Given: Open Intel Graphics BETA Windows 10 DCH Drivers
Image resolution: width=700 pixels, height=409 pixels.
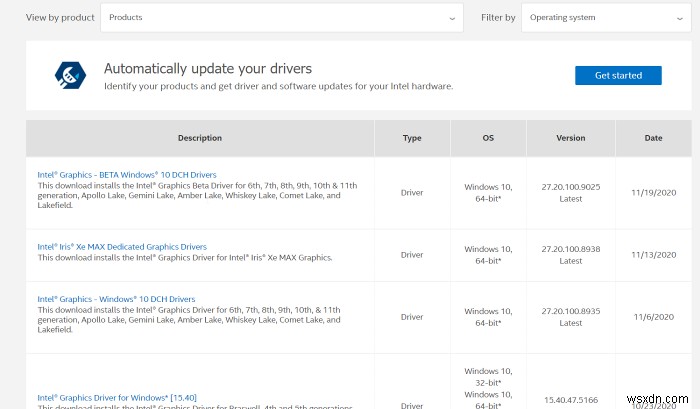Looking at the screenshot, I should click(126, 175).
